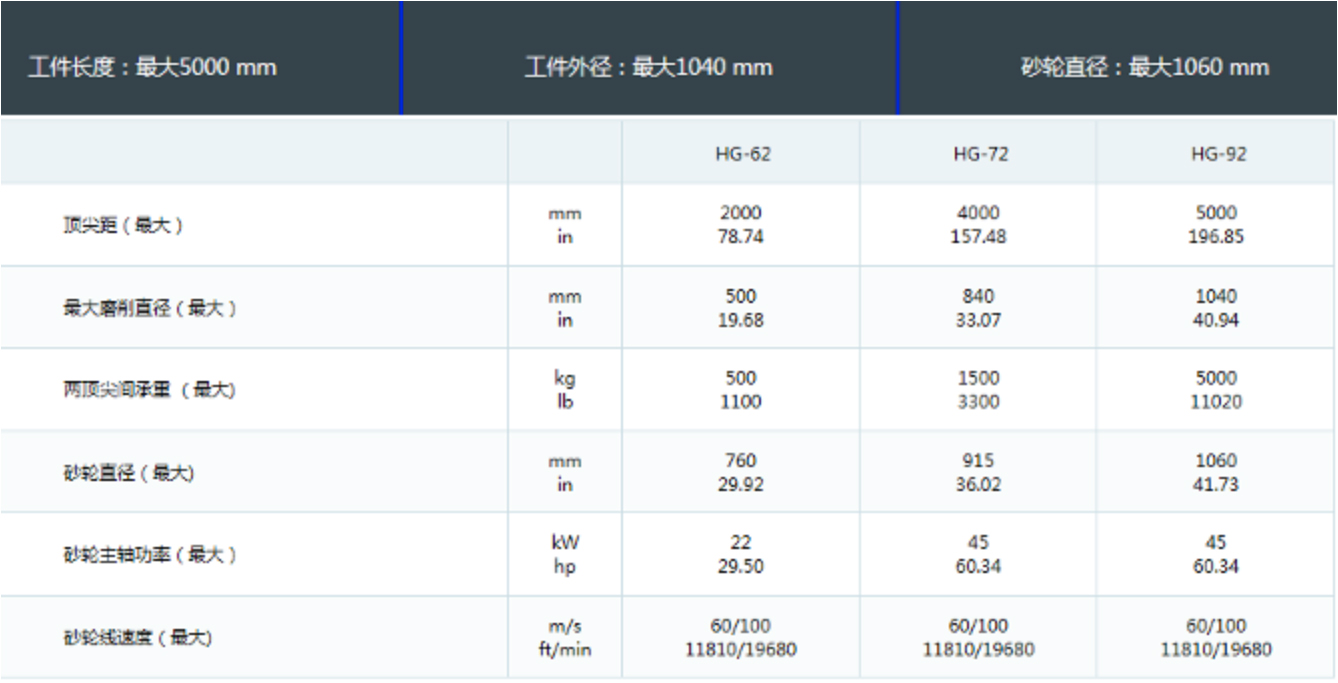Click the value 840 in the HG-72 column
This screenshot has height=683, width=1338.
pos(978,297)
